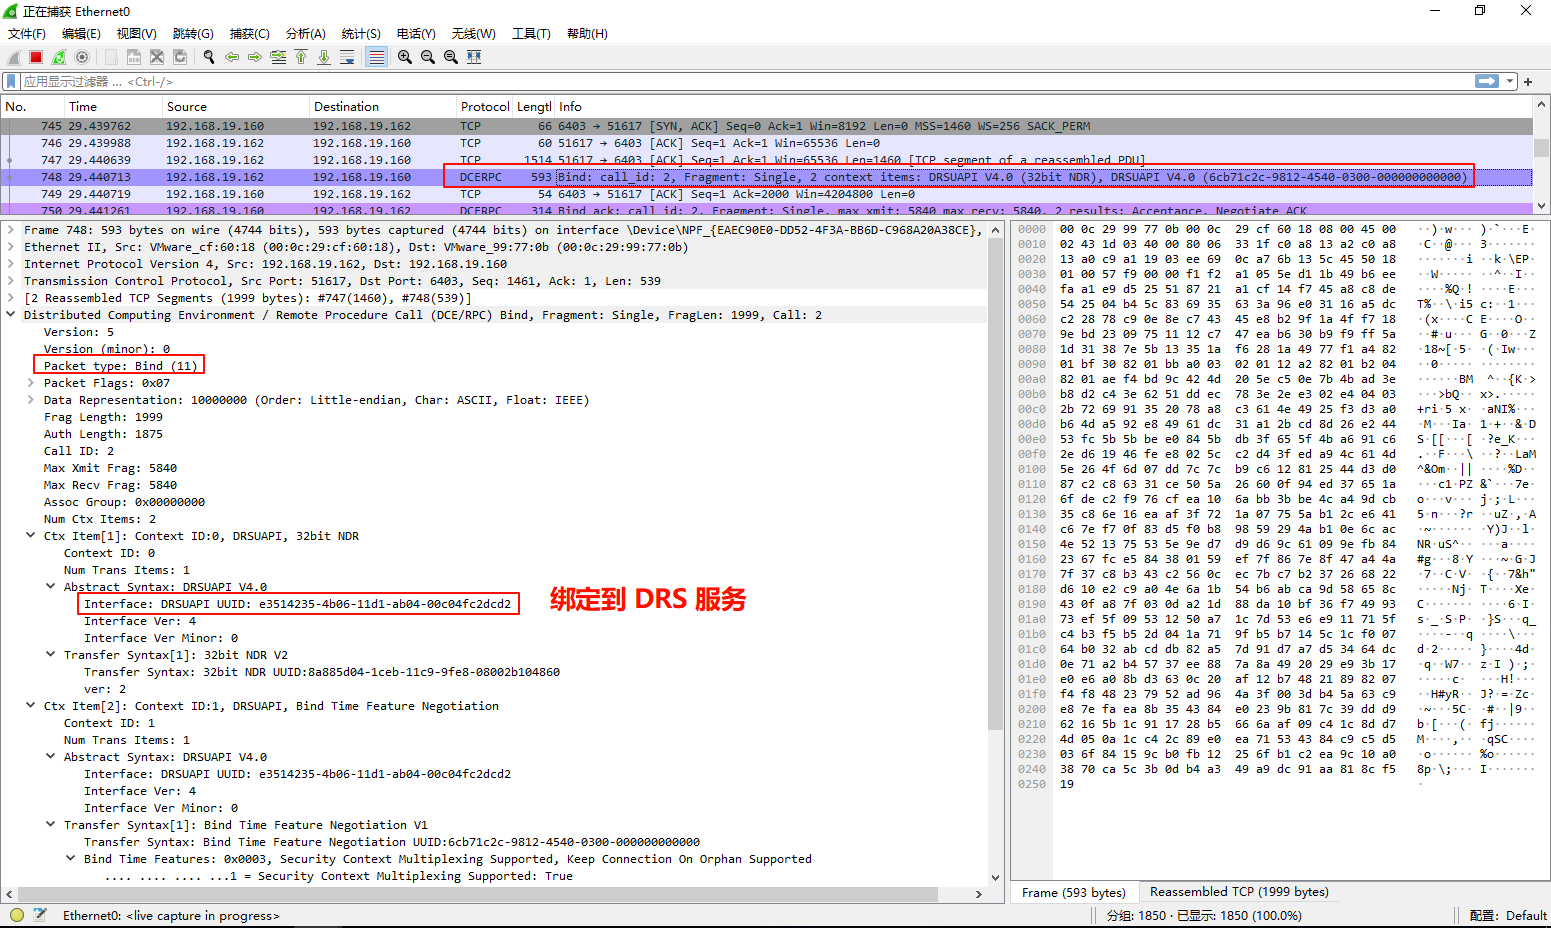Viewport: 1551px width, 928px height.
Task: Go to the first packet icon
Action: [301, 57]
